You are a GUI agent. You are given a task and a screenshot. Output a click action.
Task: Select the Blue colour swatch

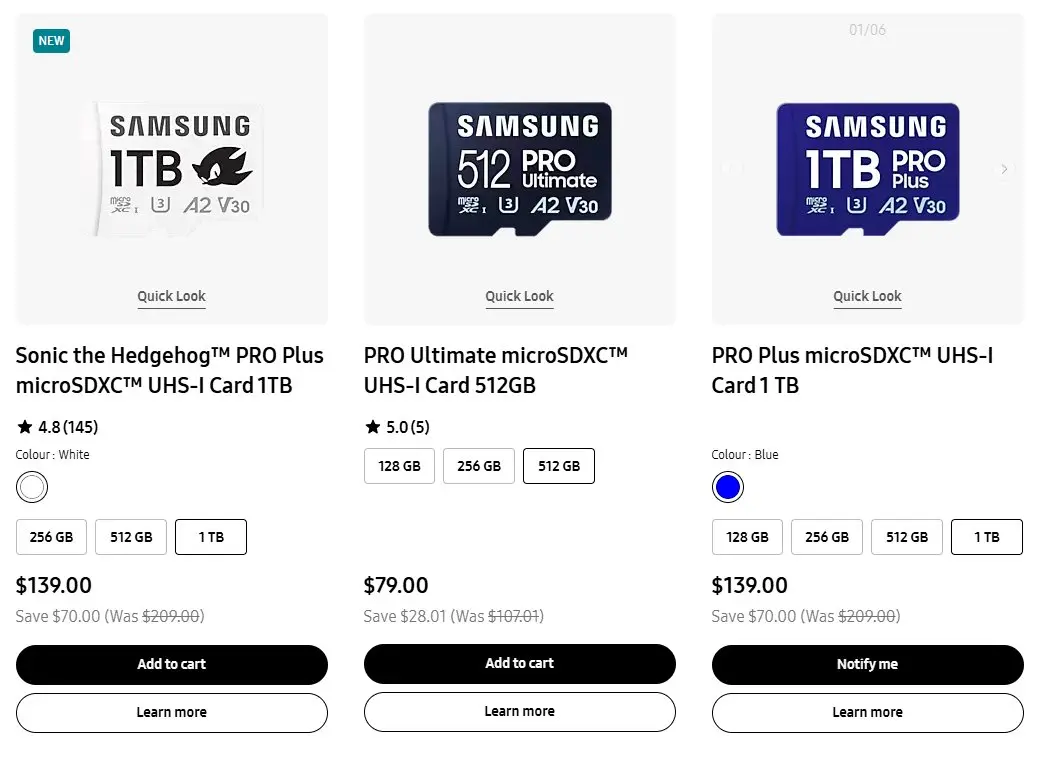[x=728, y=487]
